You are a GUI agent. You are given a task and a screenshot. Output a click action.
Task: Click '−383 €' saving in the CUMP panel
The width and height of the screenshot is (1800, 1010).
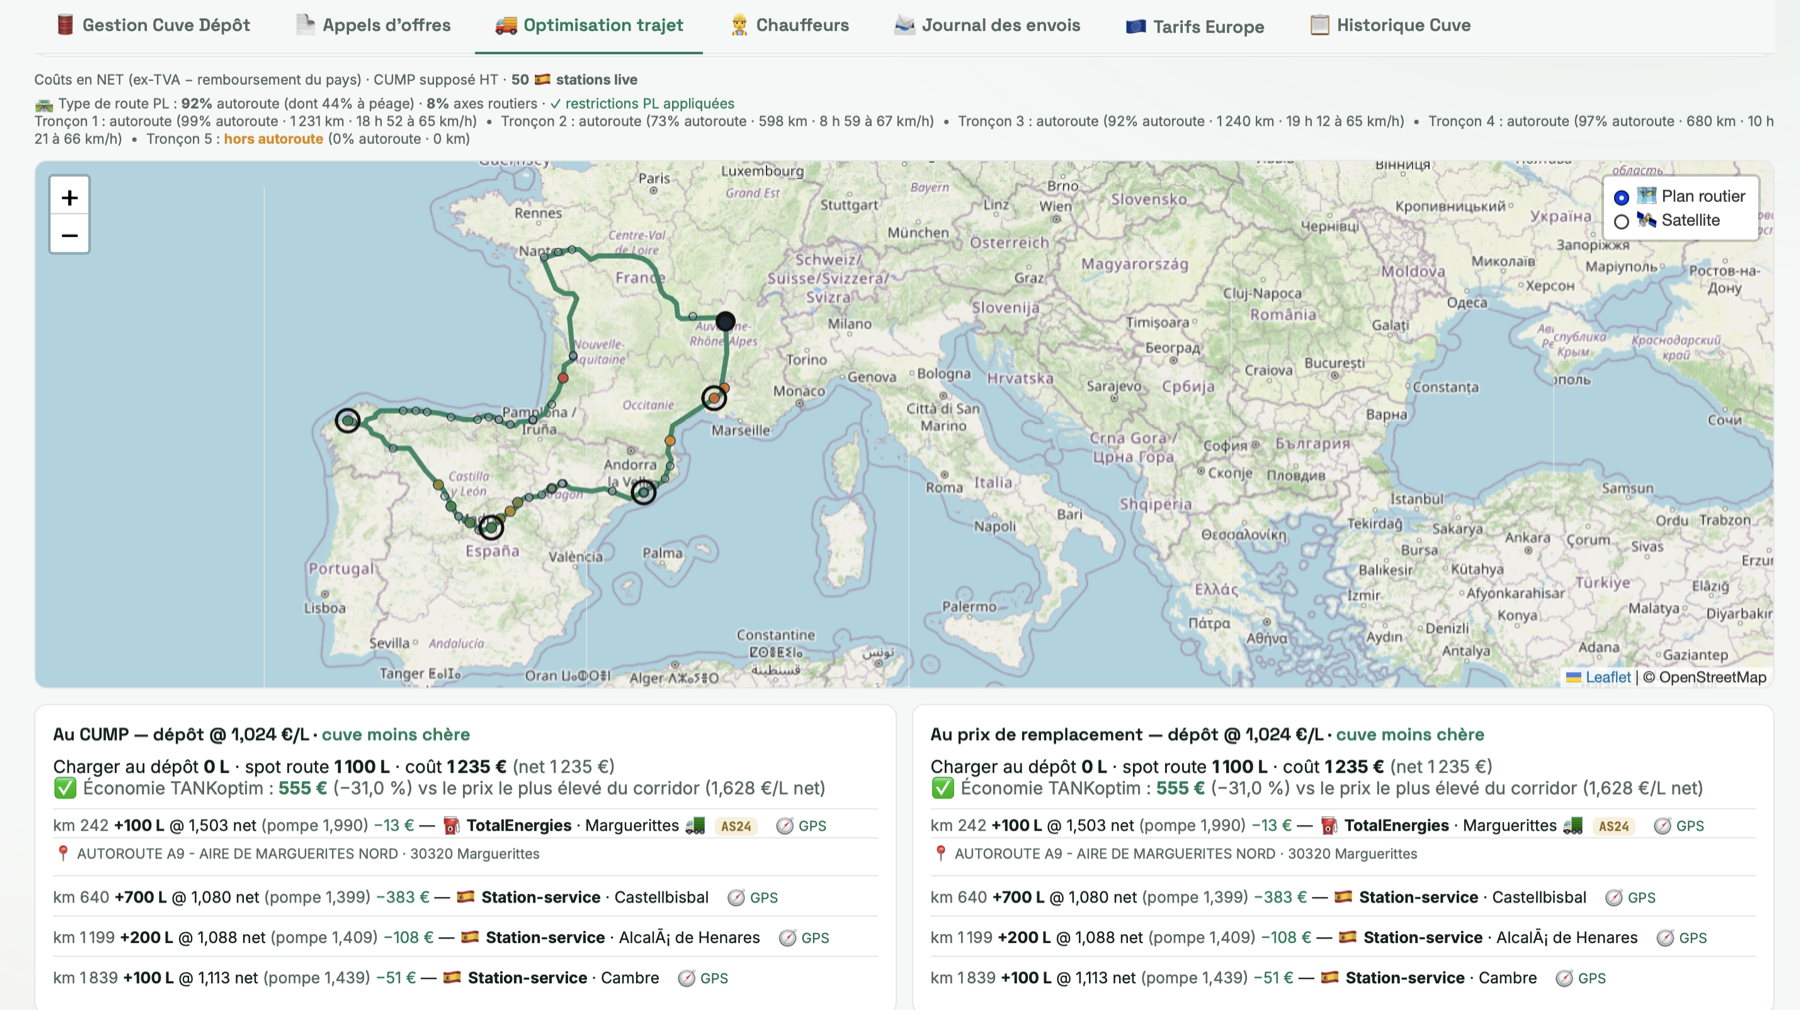(x=402, y=898)
